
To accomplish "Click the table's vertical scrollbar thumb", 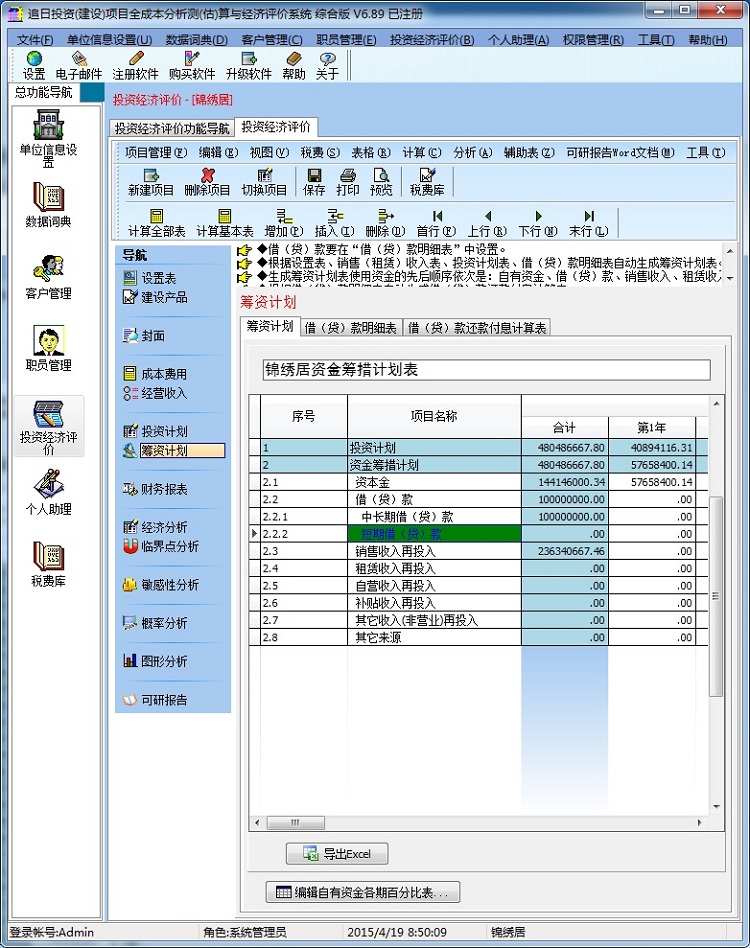I will coord(716,596).
